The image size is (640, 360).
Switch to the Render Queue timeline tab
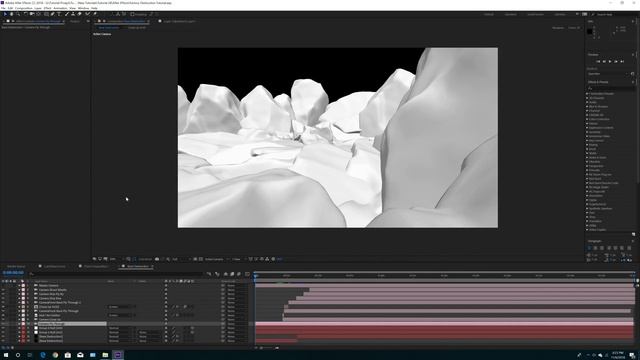16,267
